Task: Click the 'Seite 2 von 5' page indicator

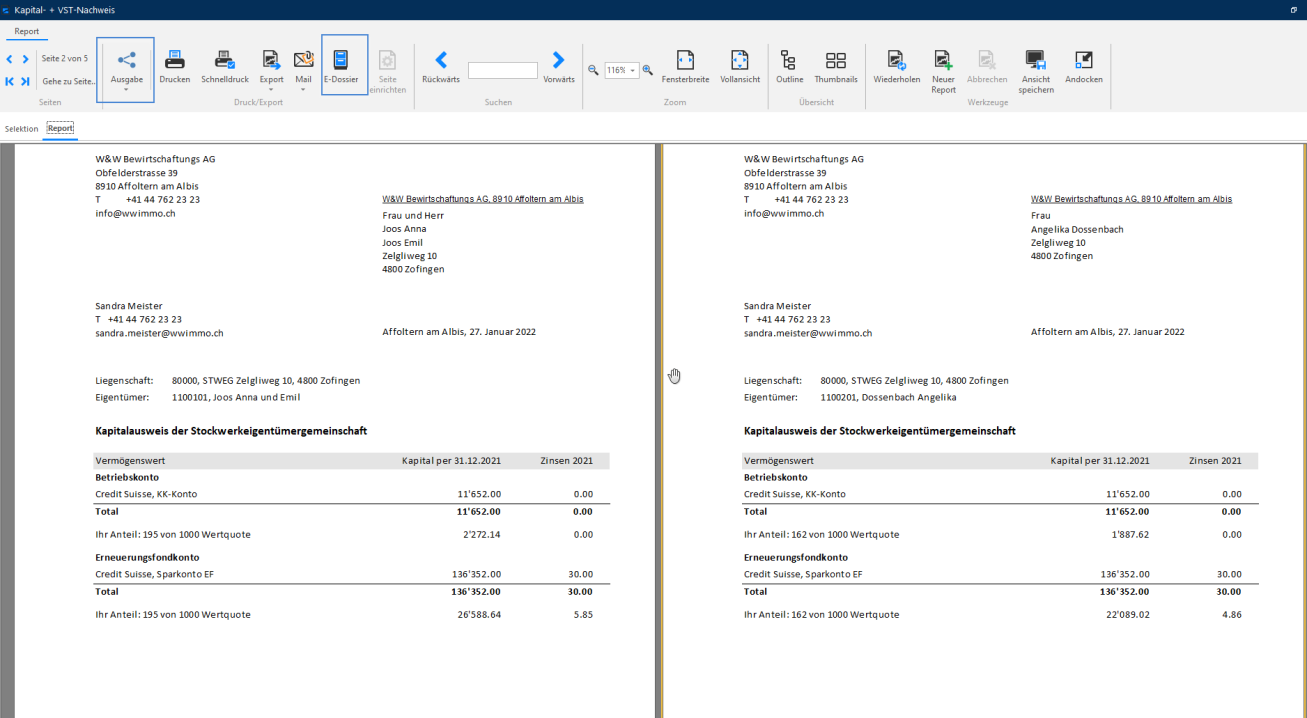Action: click(64, 59)
